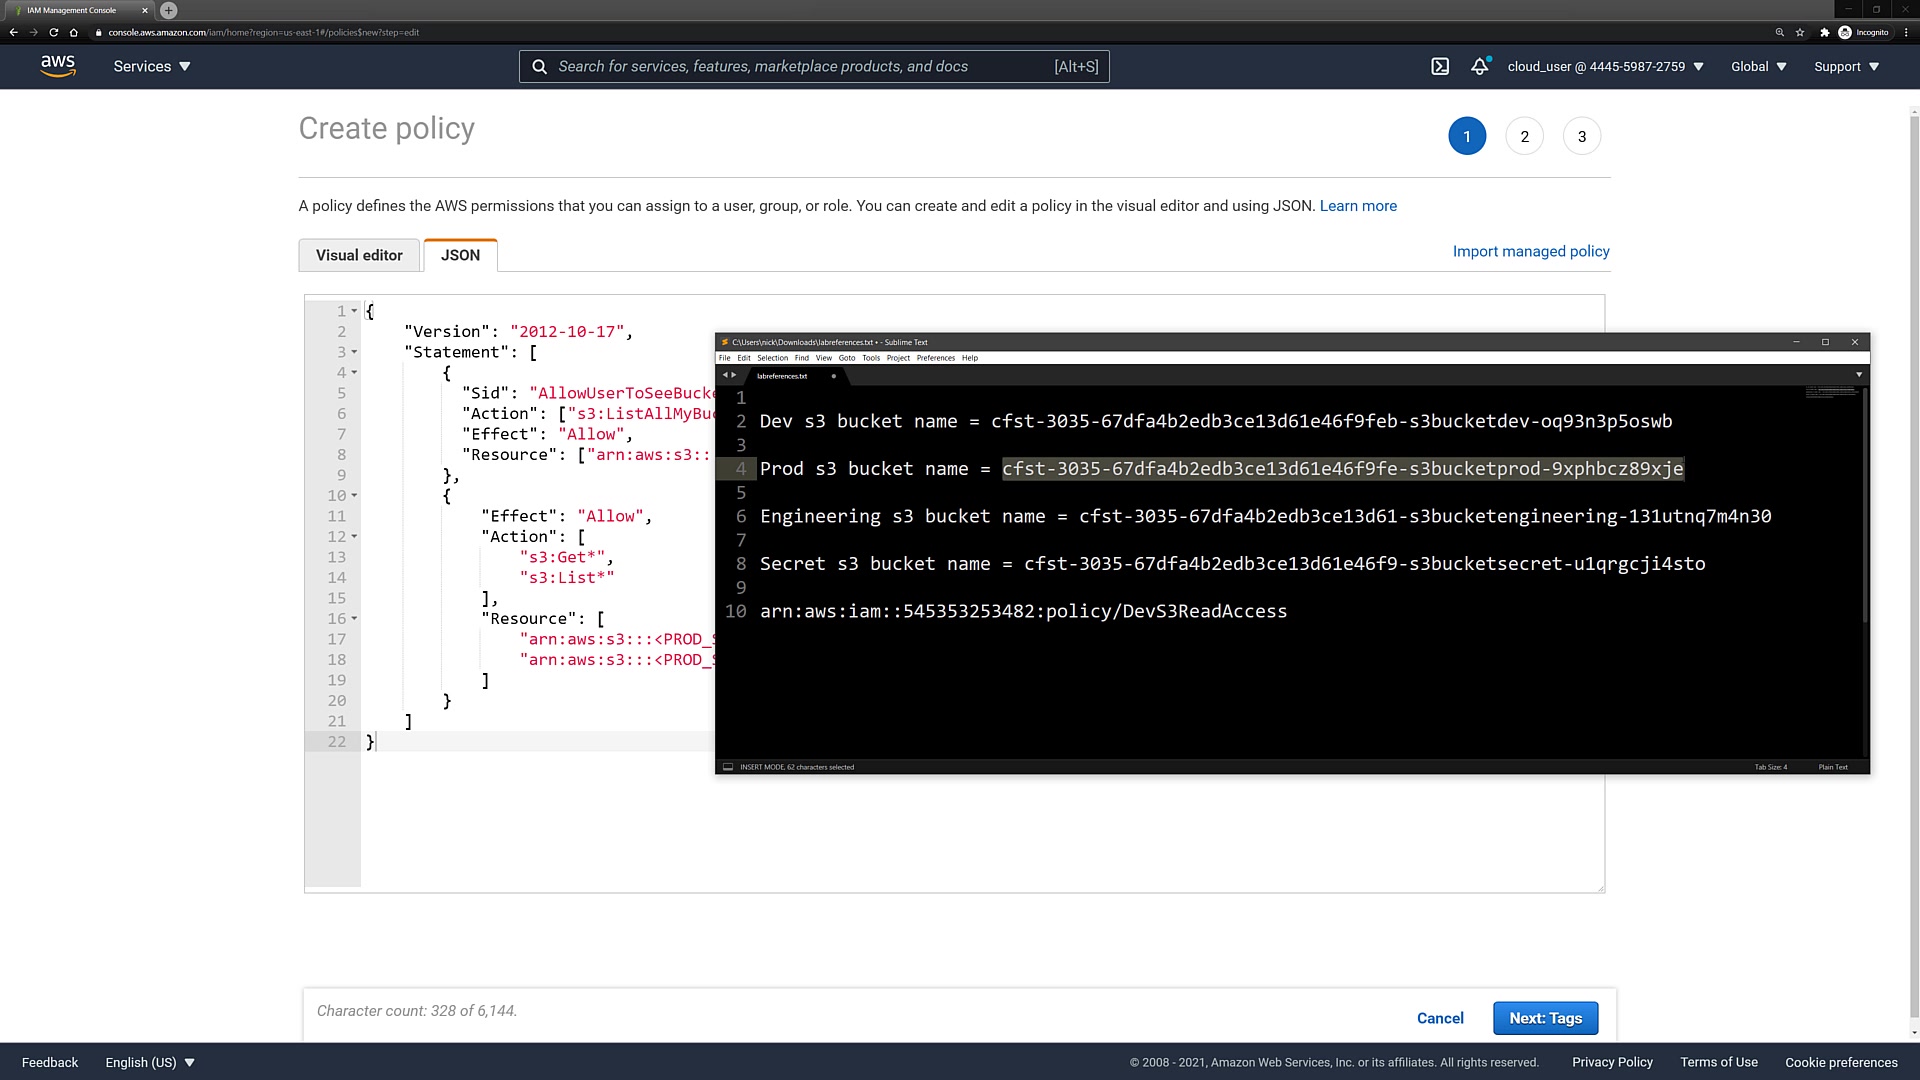Open AWS CloudShell terminal icon
Image resolution: width=1920 pixels, height=1080 pixels.
pyautogui.click(x=1440, y=67)
